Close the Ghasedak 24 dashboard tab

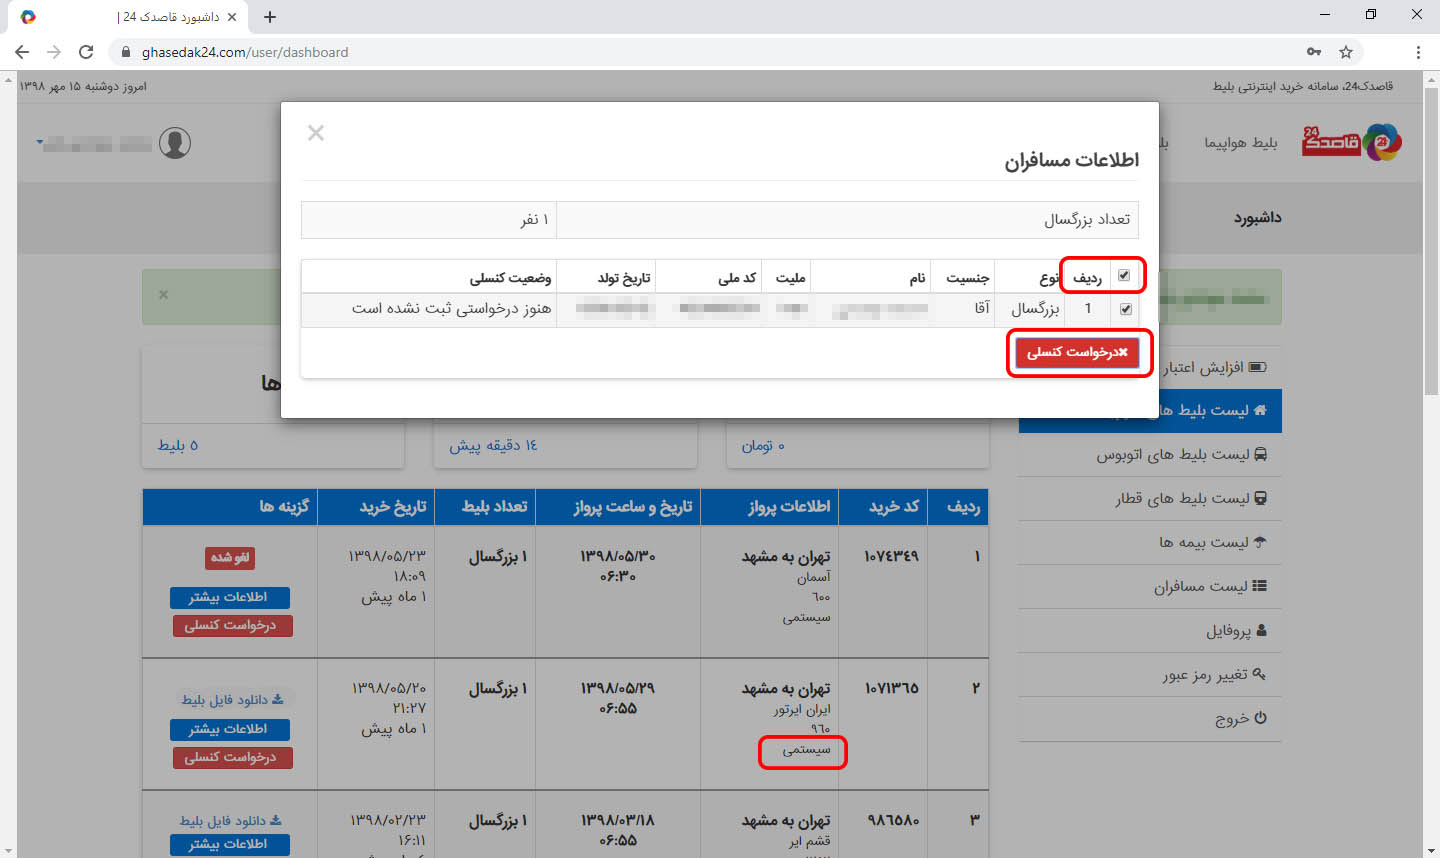[x=232, y=17]
